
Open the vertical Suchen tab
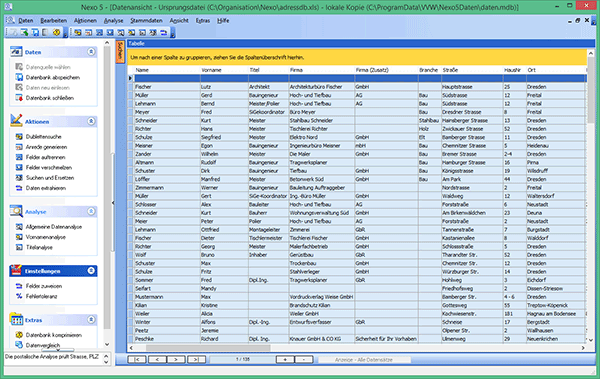click(x=120, y=52)
